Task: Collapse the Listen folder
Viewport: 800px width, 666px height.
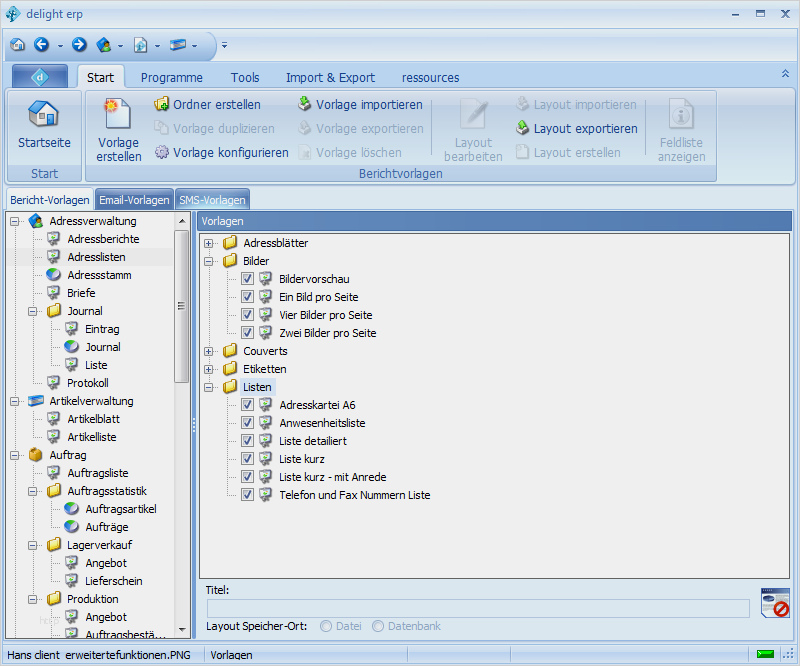Action: [x=209, y=387]
